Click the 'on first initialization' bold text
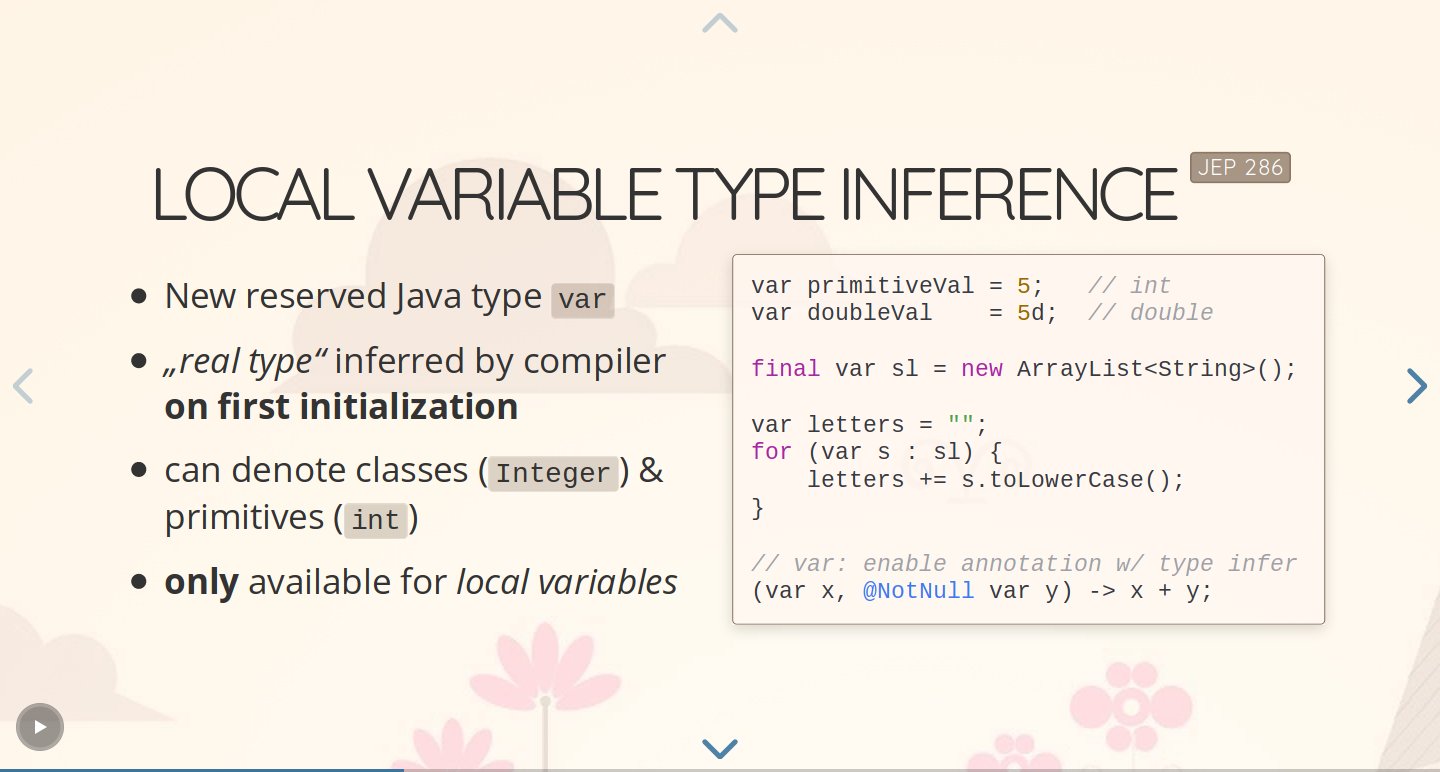The image size is (1440, 772). (x=341, y=407)
